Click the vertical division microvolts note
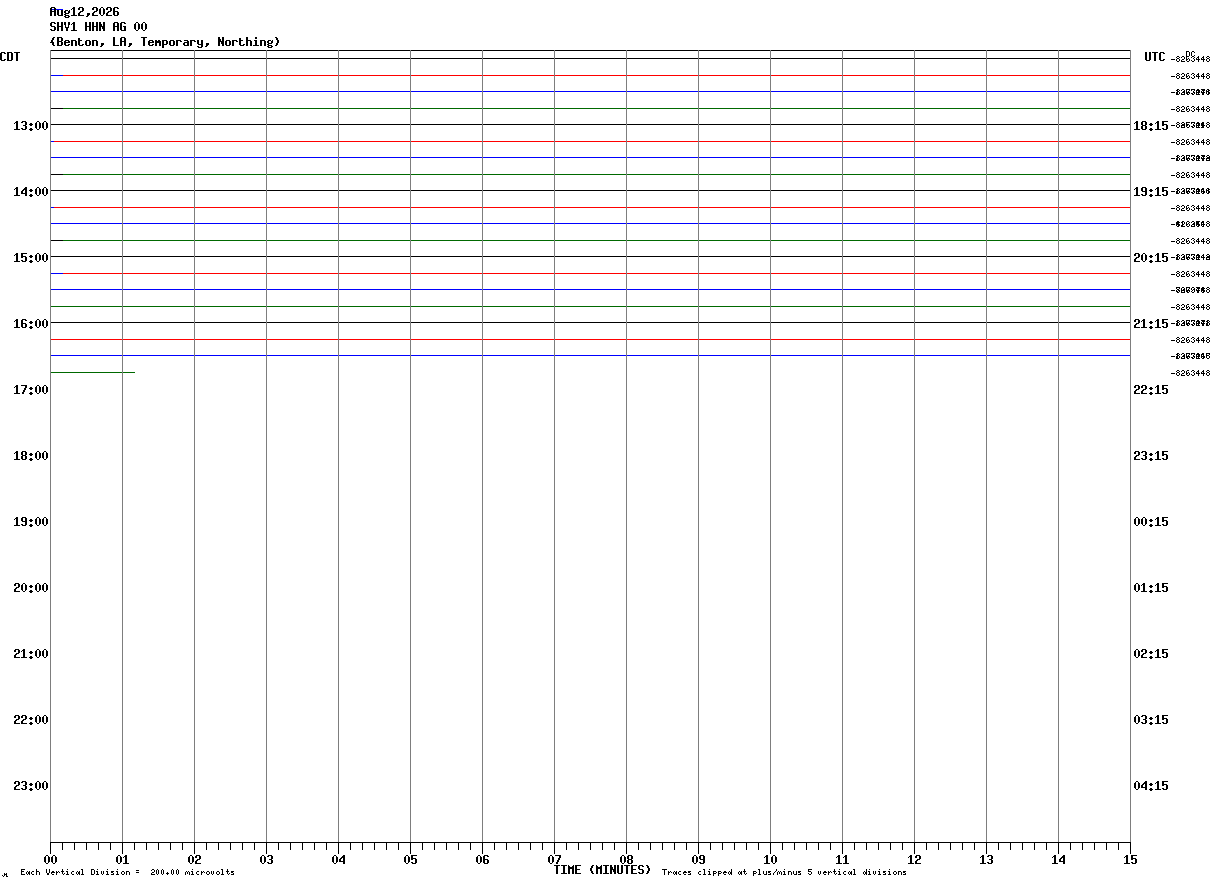The height and width of the screenshot is (886, 1210). [127, 872]
